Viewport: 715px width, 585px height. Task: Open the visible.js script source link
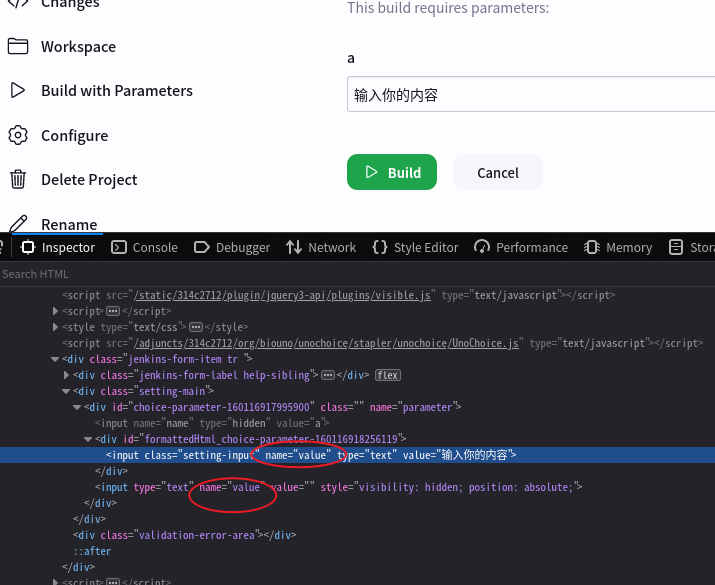[282, 295]
